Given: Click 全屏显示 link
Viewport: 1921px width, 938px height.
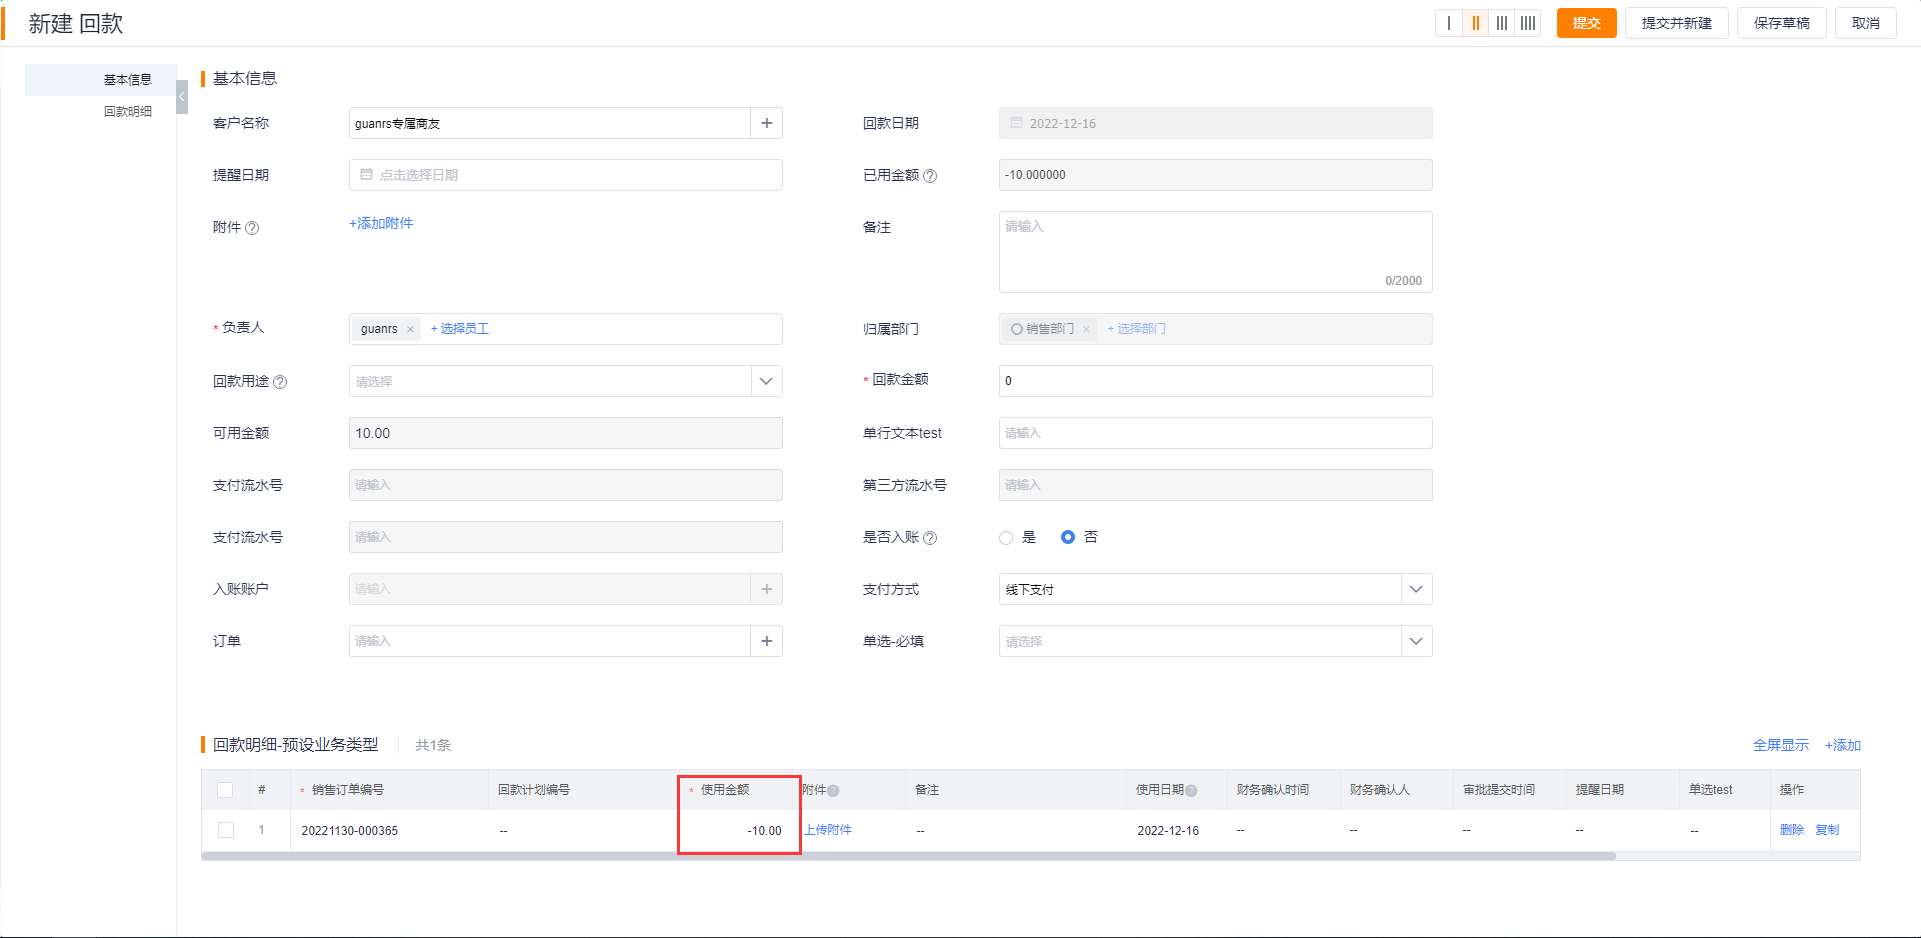Looking at the screenshot, I should click(x=1780, y=745).
